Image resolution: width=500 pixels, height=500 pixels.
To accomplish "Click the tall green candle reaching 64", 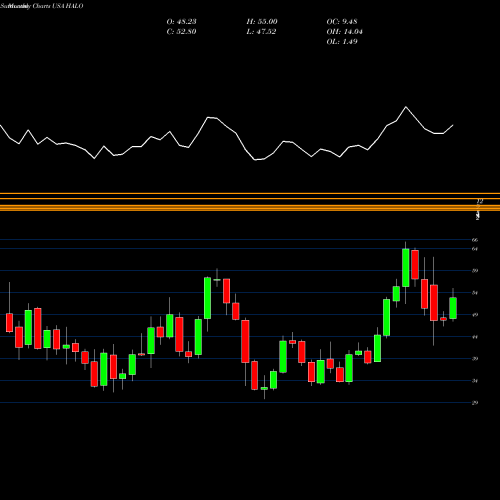I will coord(406,268).
